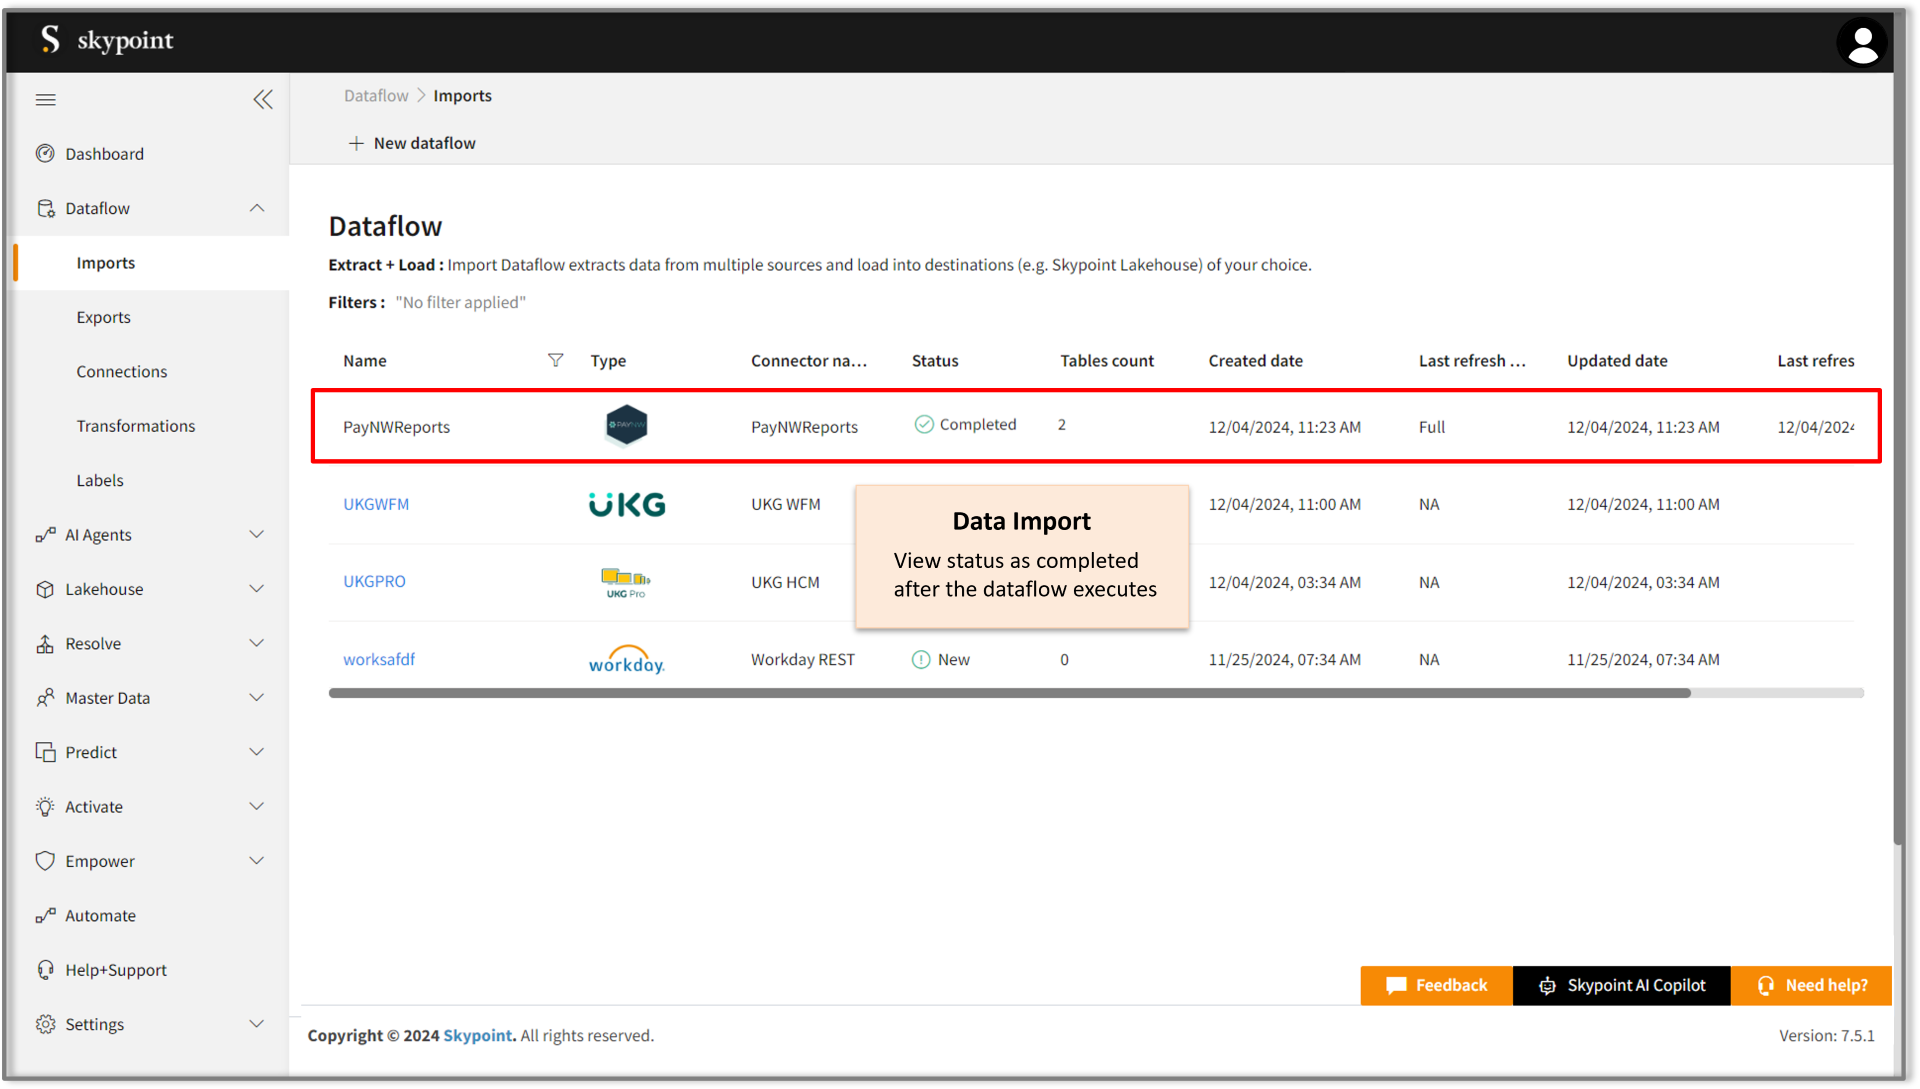This screenshot has height=1089, width=1920.
Task: Open the UKGWFM dataflow link
Action: pyautogui.click(x=376, y=505)
